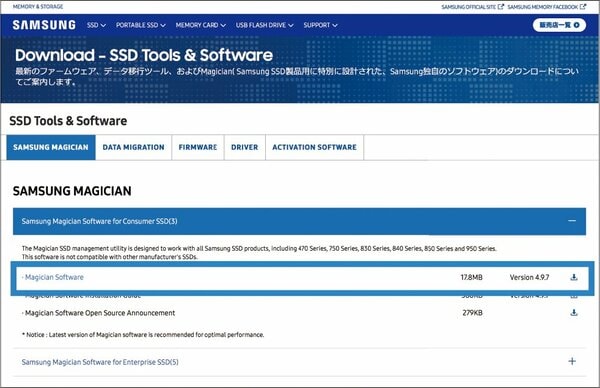This screenshot has width=600, height=388.
Task: Click the 17.8MB file size text
Action: 471,277
